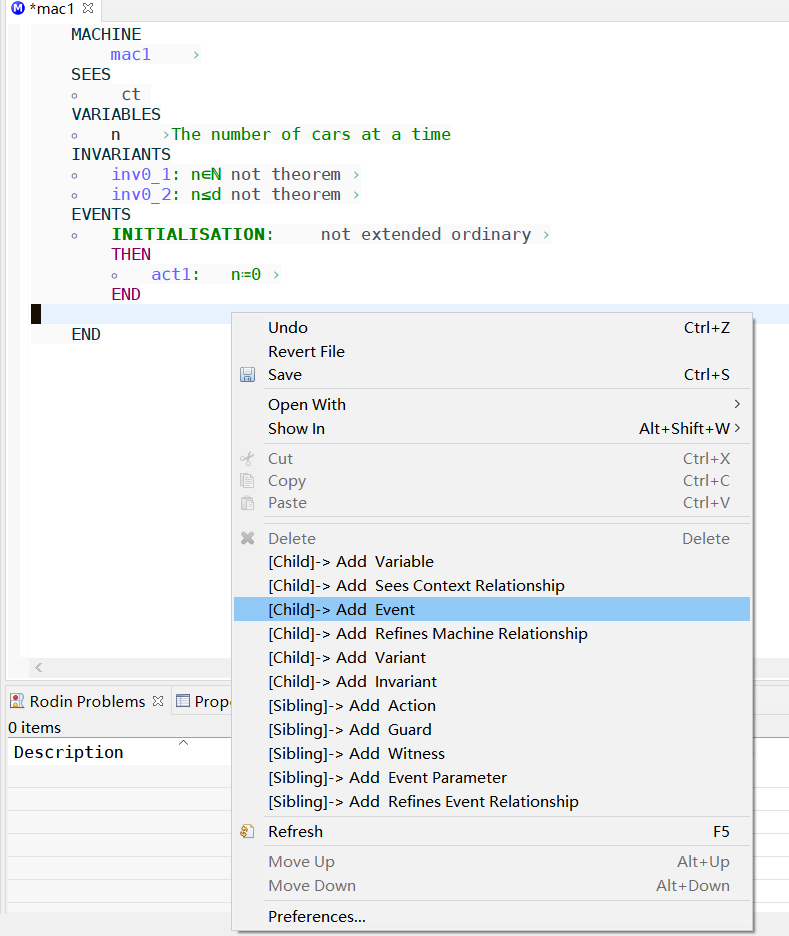
Task: Click the n≤d predicate
Action: (x=207, y=195)
